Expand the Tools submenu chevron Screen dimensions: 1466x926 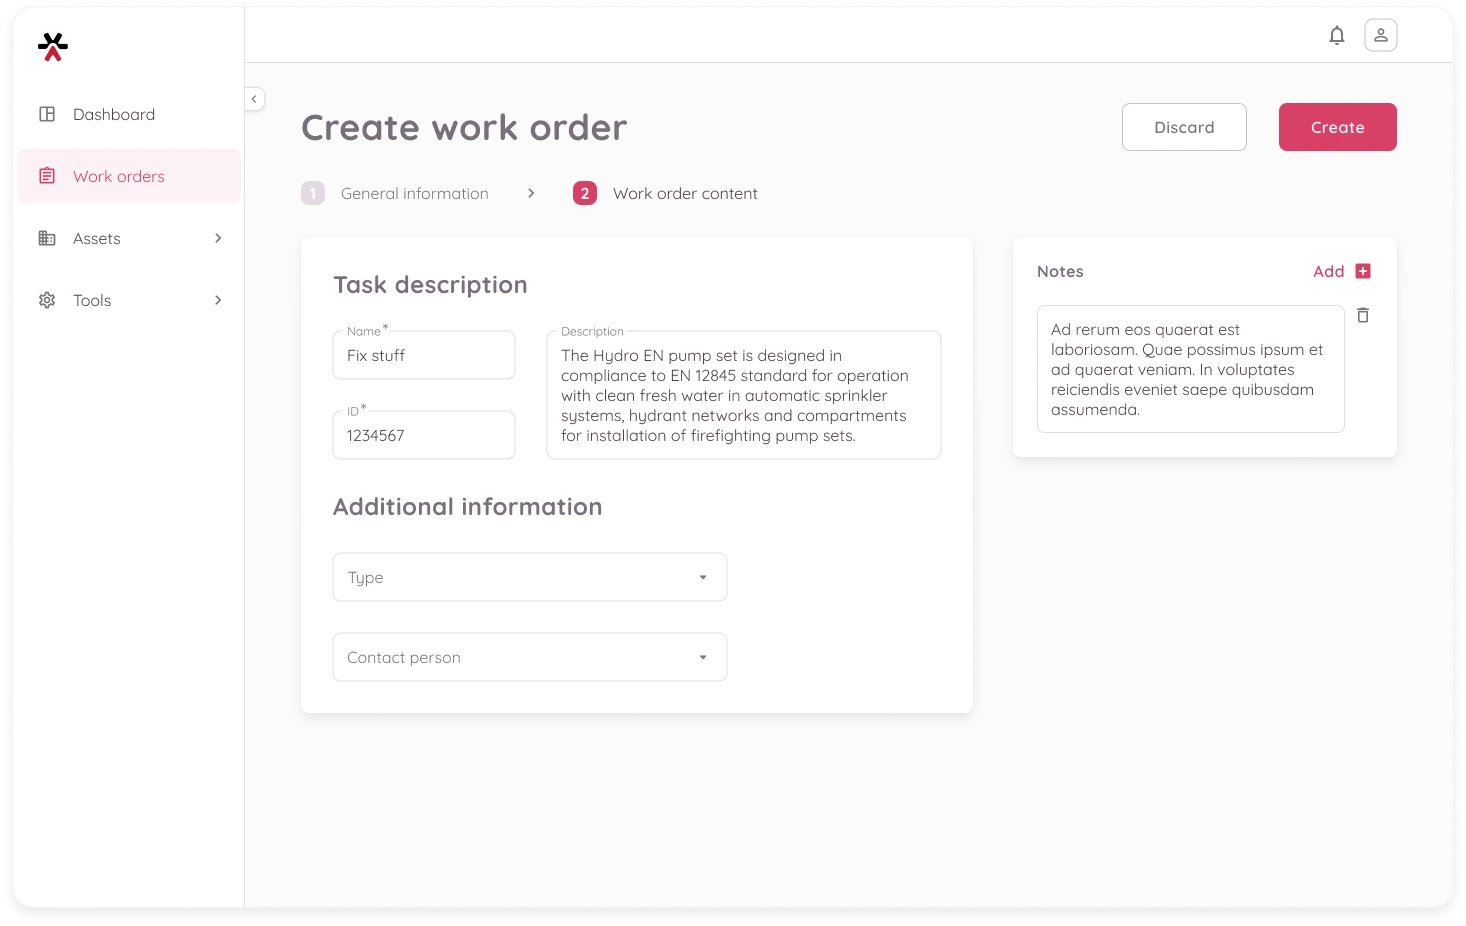218,301
